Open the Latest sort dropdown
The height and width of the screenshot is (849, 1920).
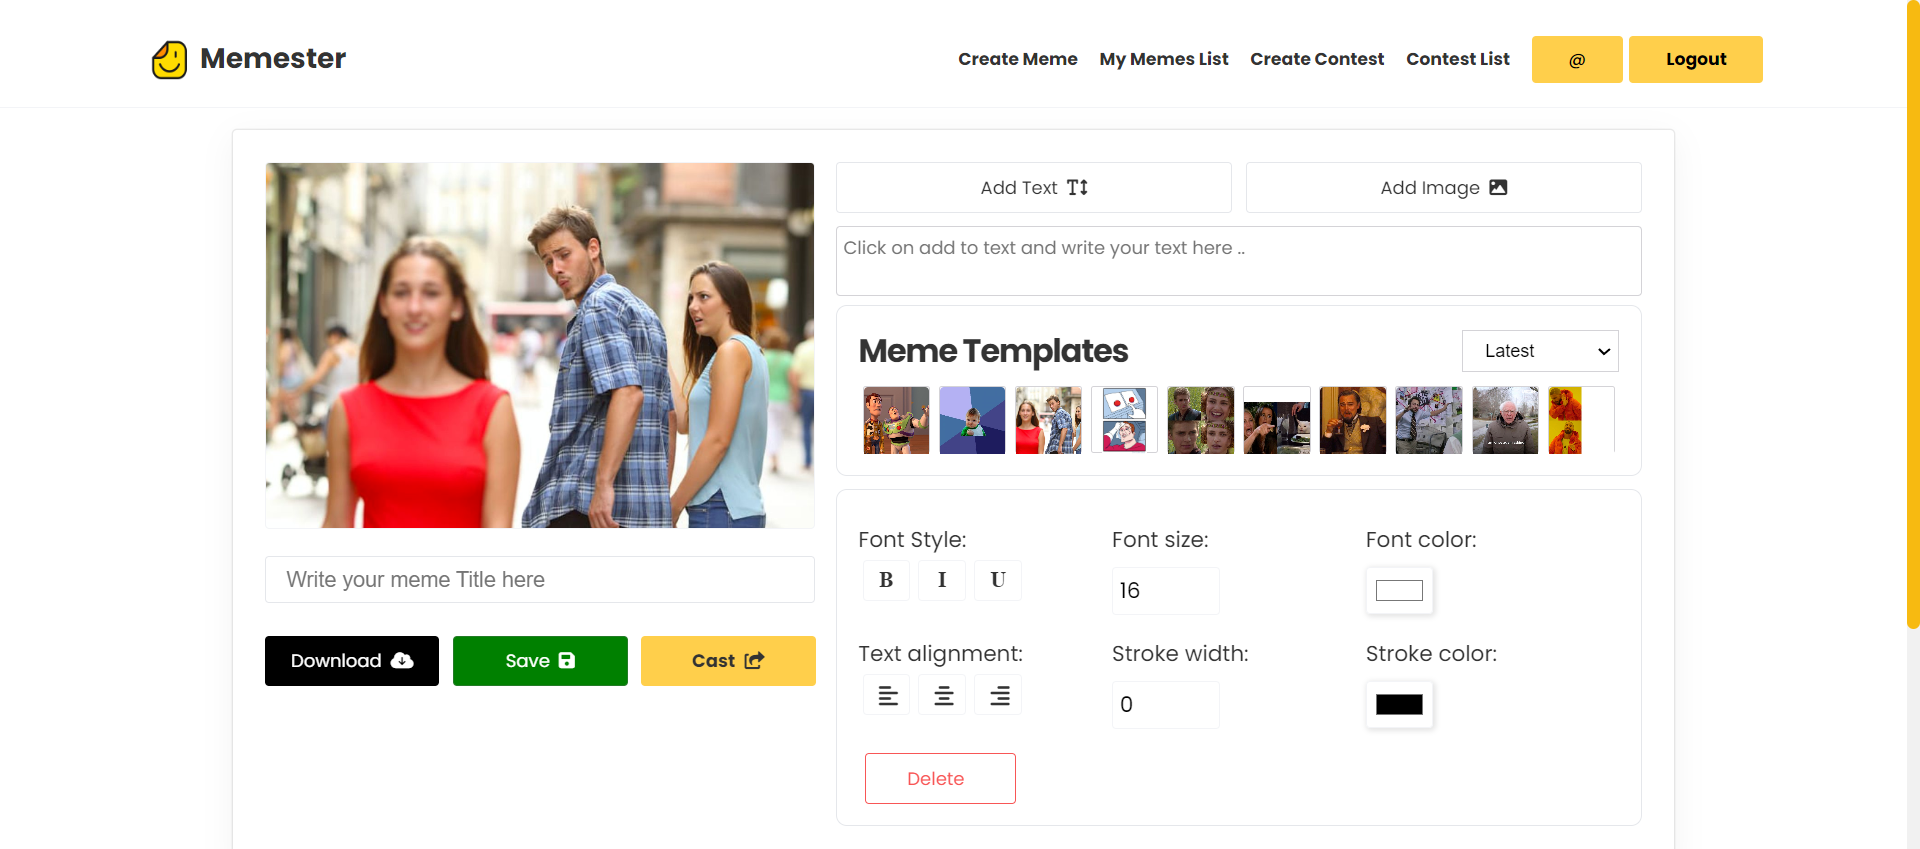click(x=1540, y=351)
